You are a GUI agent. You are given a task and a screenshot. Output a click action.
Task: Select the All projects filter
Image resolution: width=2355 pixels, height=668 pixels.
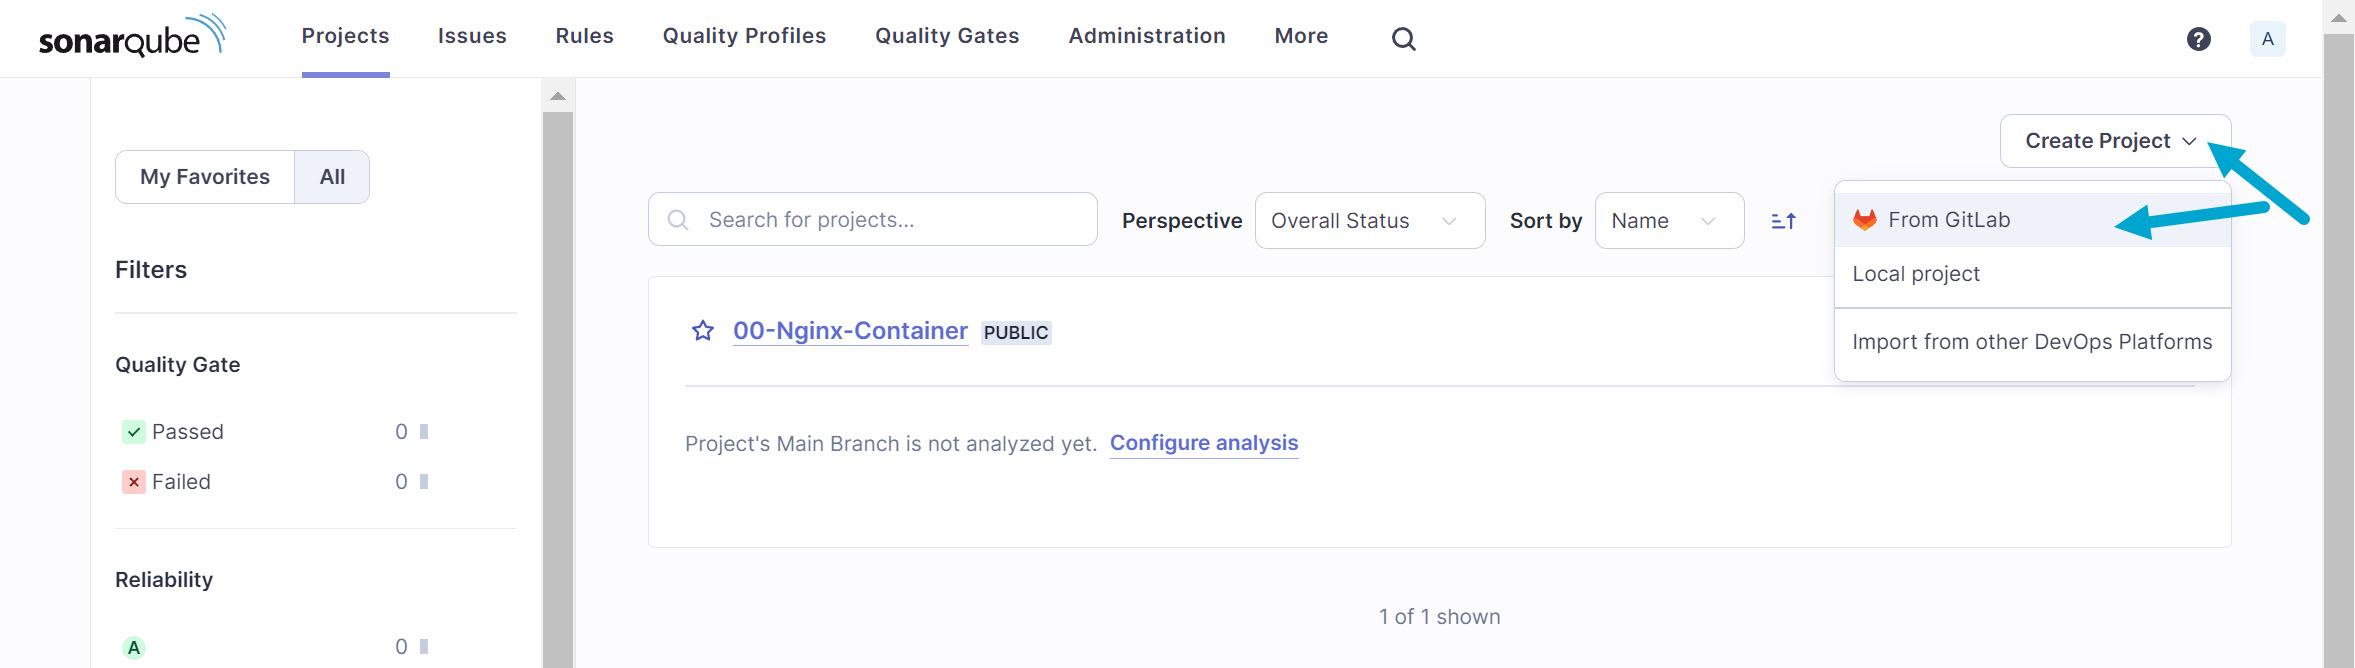click(x=332, y=176)
